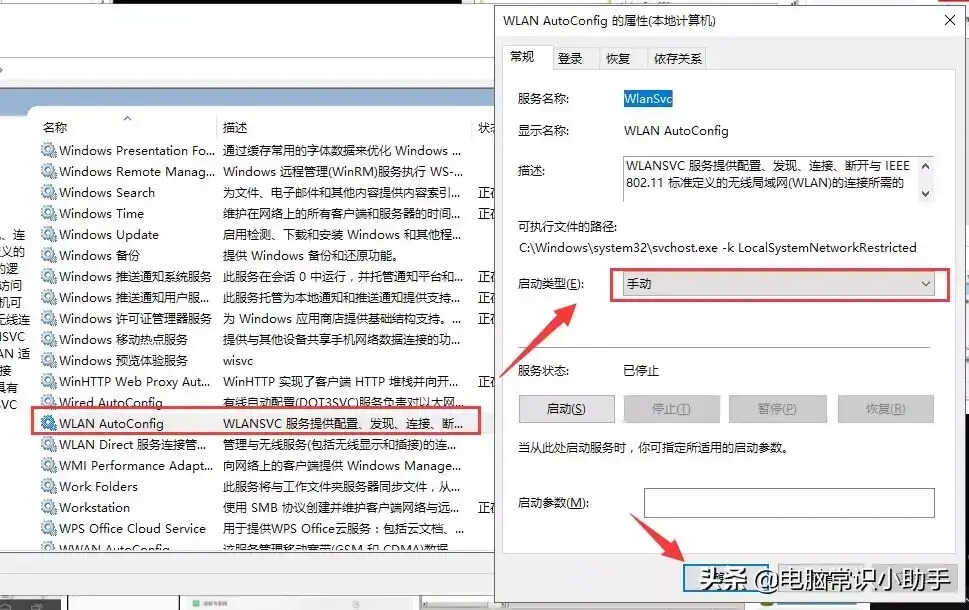Select the Windows 备份 service name
The image size is (969, 610).
(x=99, y=255)
